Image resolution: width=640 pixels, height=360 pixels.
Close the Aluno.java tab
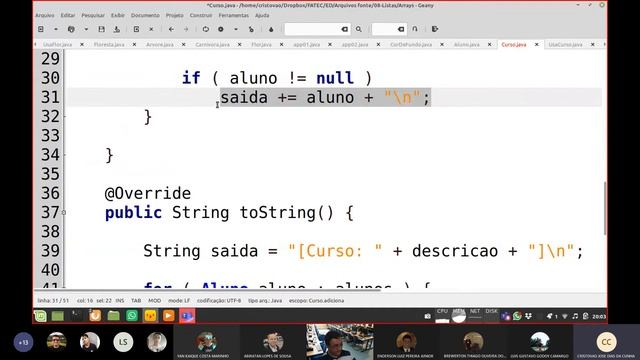tap(489, 44)
